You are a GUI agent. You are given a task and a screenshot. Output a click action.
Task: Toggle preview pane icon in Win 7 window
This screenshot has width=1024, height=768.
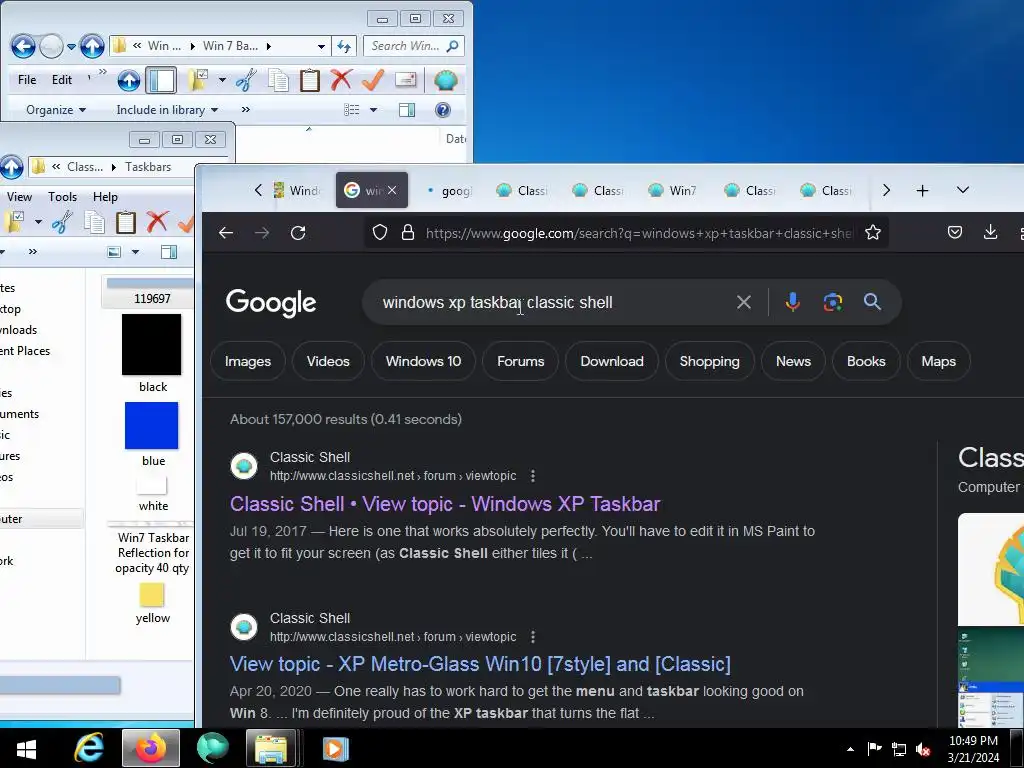click(x=407, y=110)
